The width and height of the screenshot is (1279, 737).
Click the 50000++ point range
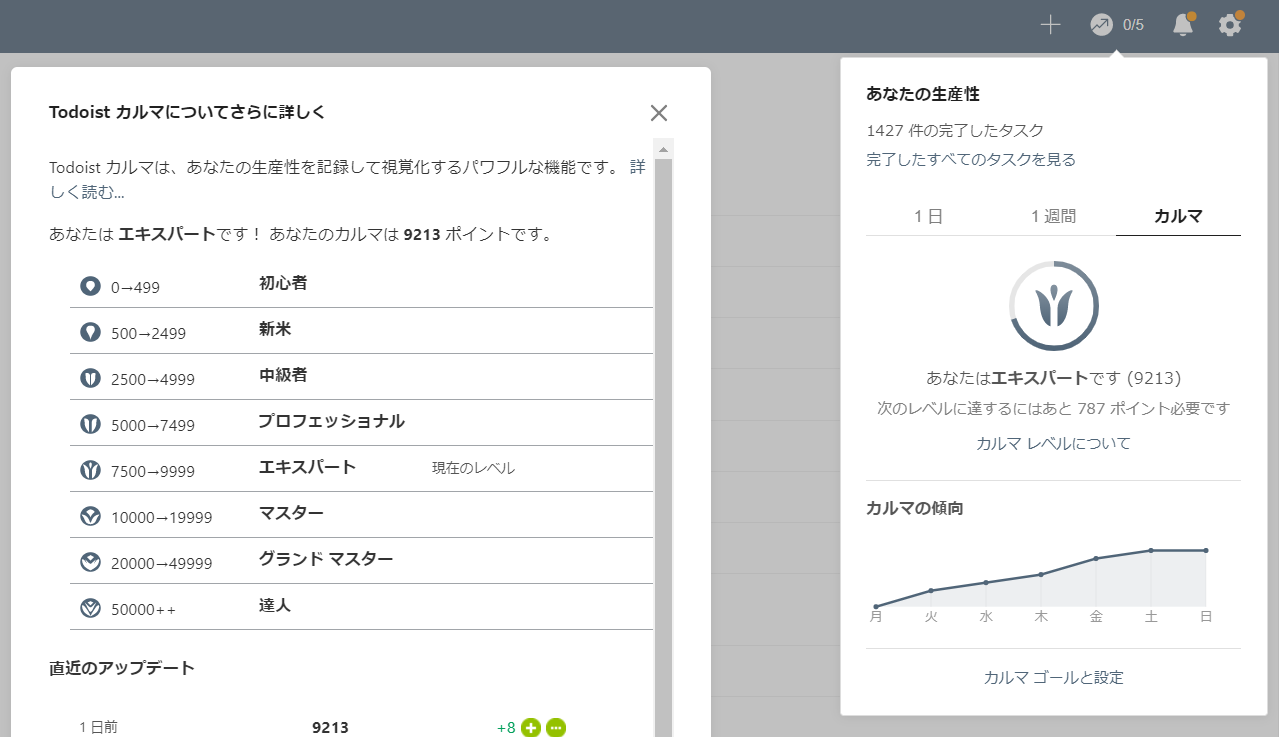(144, 610)
